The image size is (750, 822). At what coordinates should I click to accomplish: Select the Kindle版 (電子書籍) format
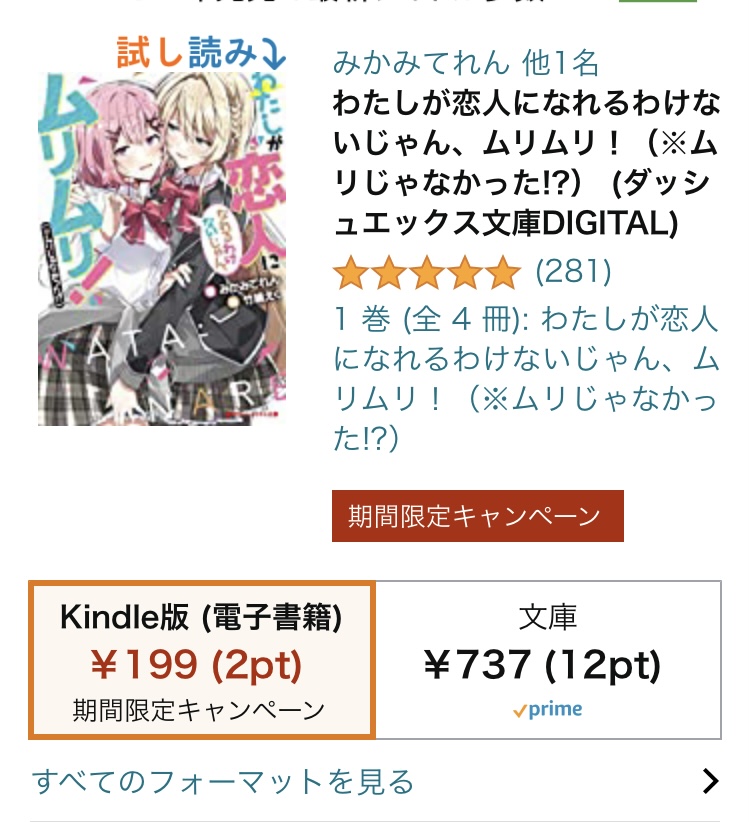(202, 659)
